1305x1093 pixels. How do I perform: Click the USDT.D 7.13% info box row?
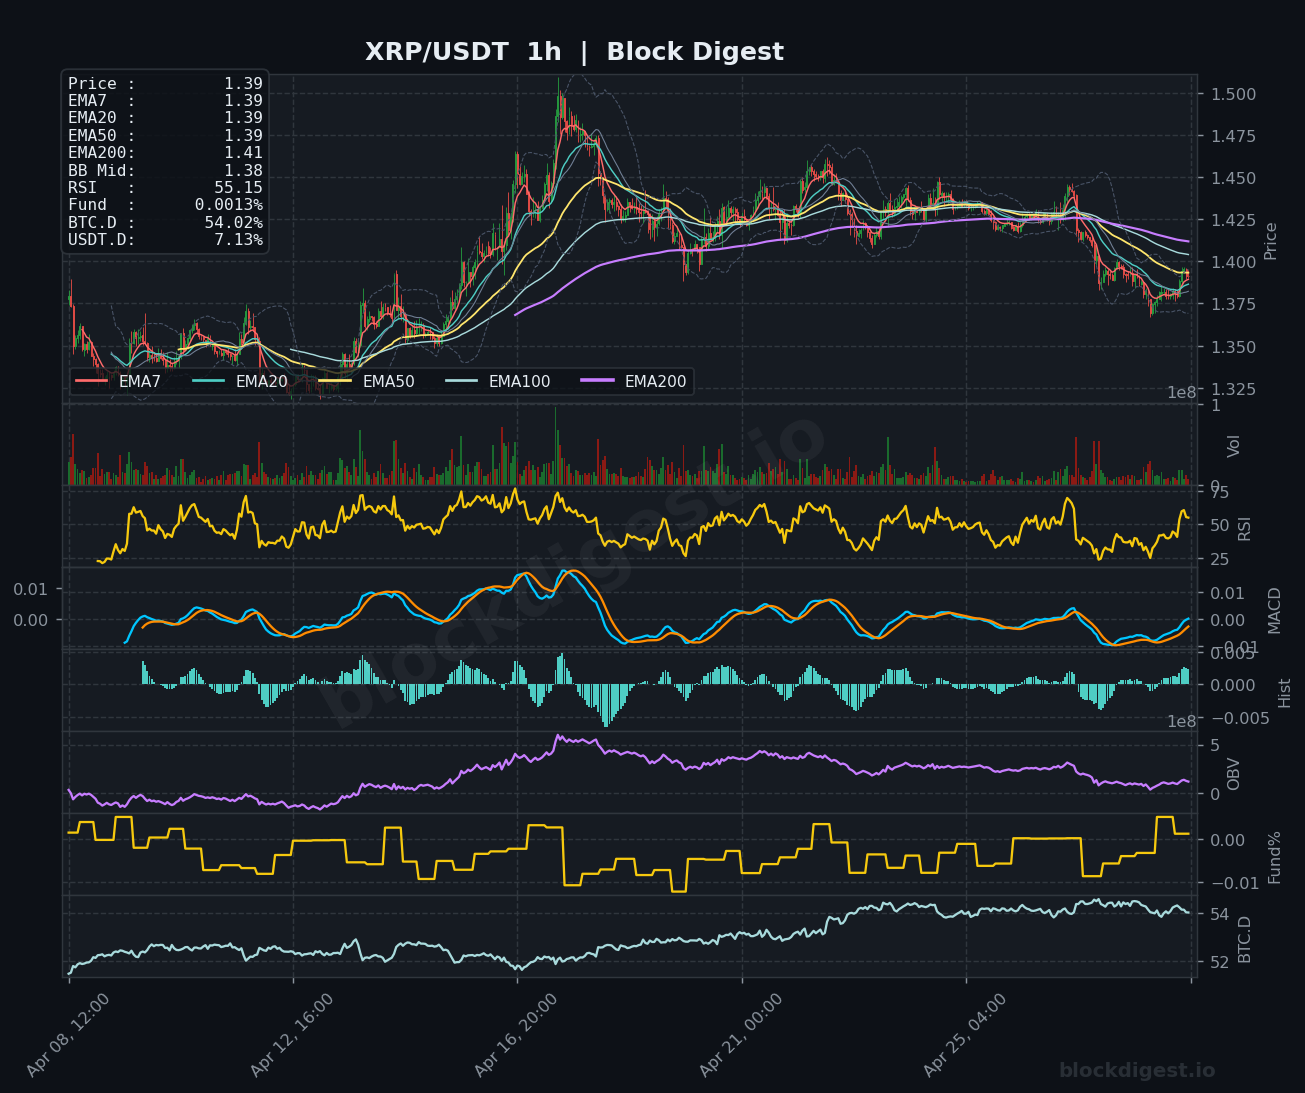pyautogui.click(x=165, y=240)
